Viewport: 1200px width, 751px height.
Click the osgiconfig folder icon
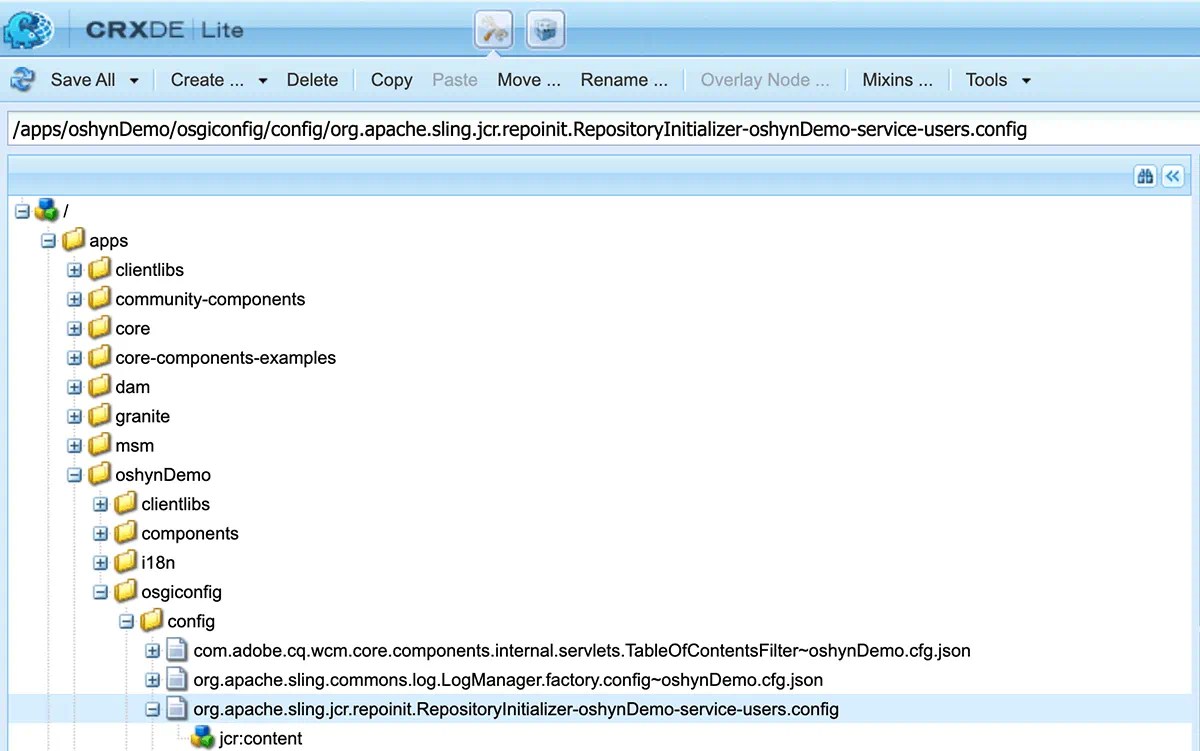click(125, 591)
